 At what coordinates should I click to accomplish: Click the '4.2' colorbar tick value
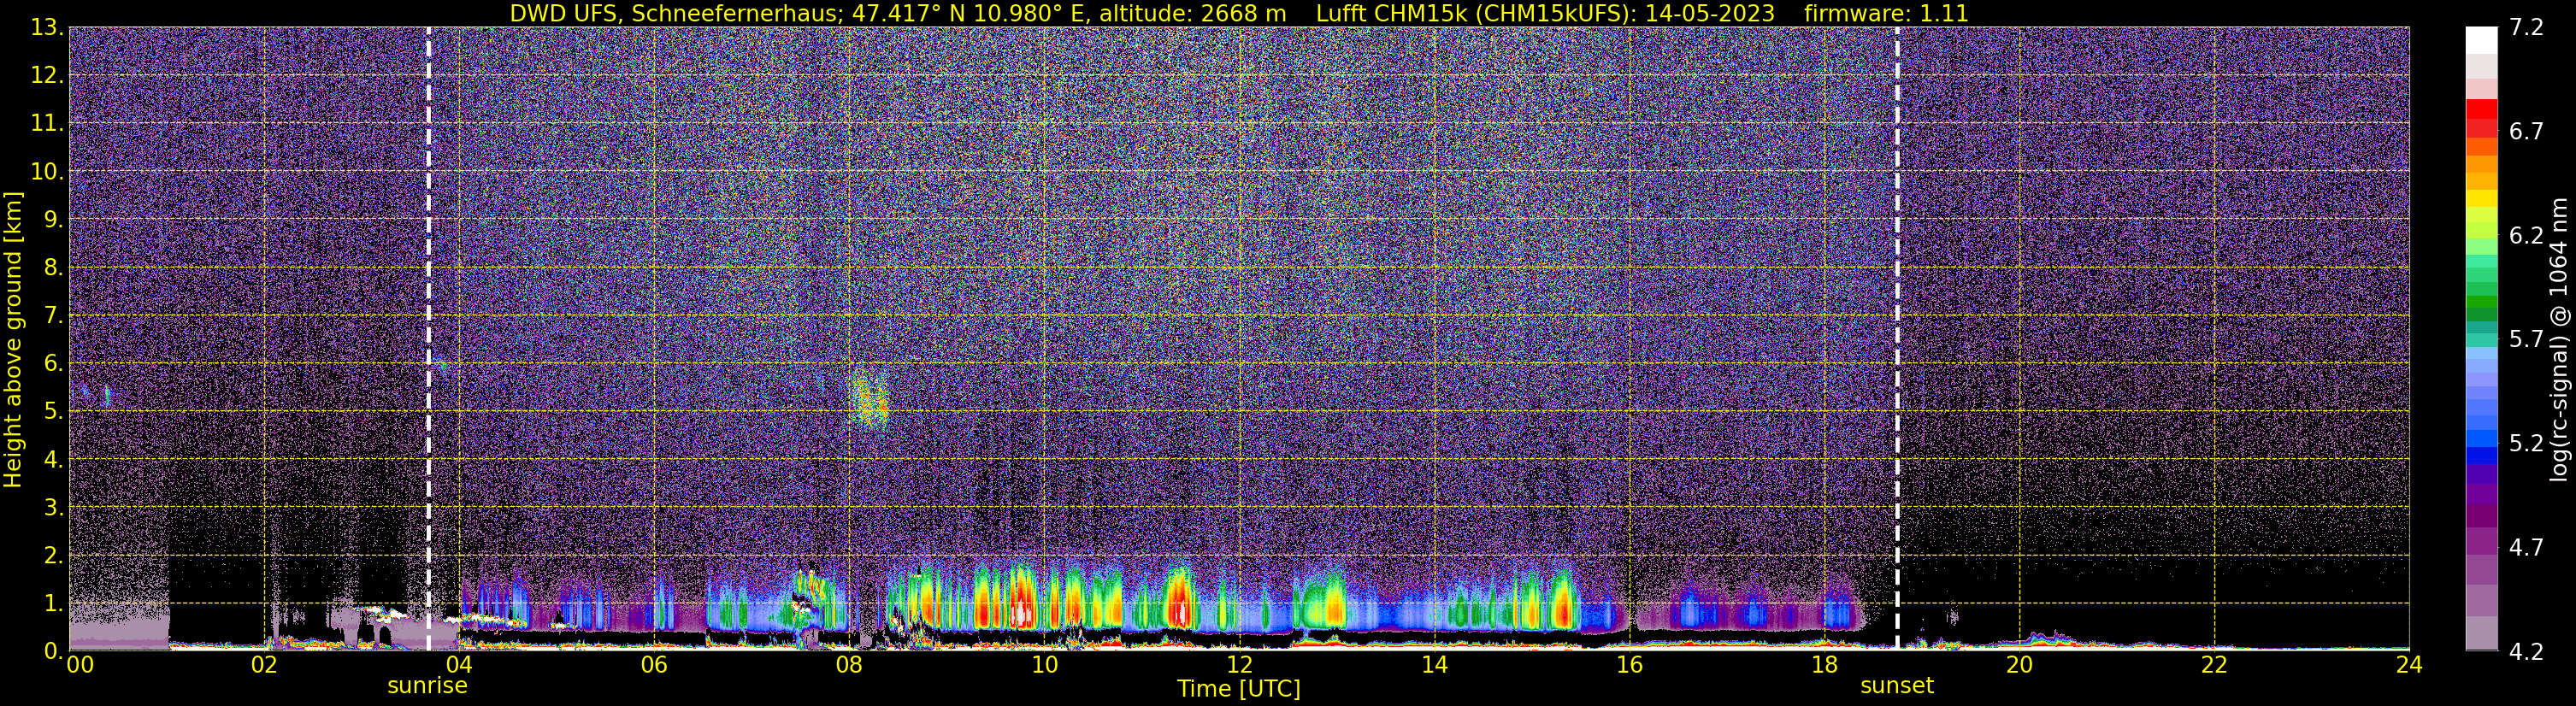(x=2526, y=651)
